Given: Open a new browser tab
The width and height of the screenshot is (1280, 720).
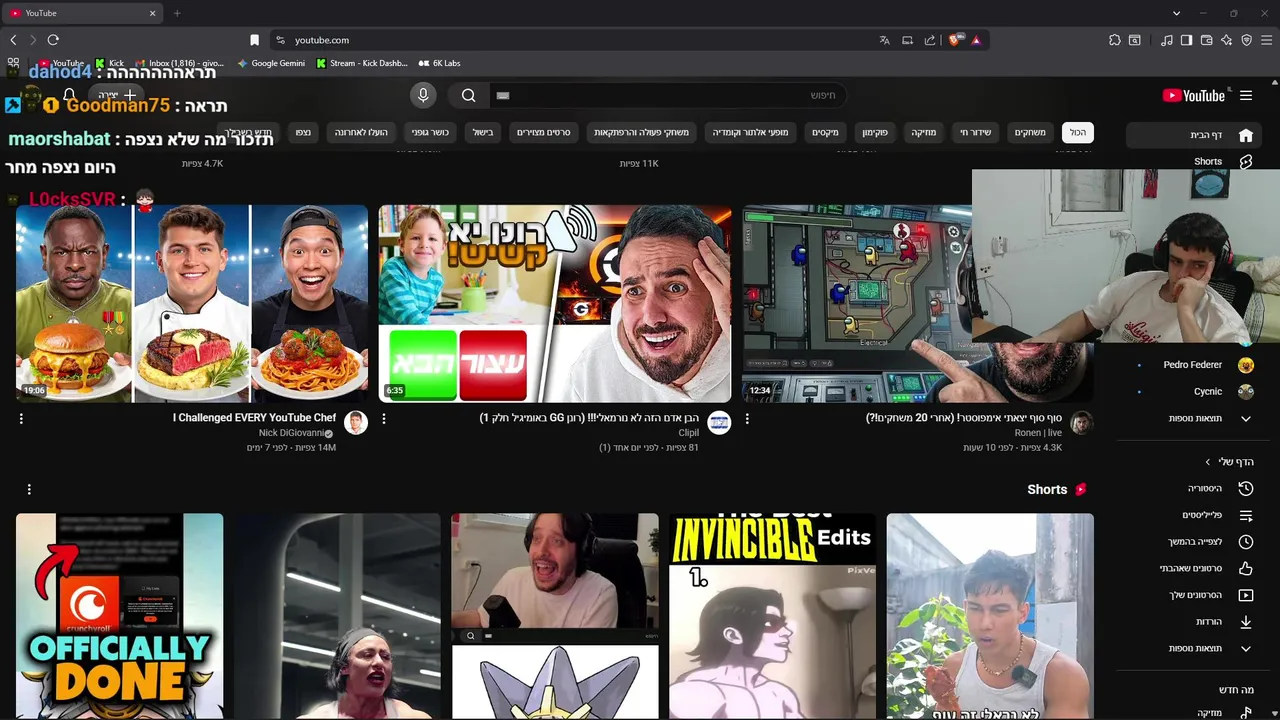Looking at the screenshot, I should 177,13.
